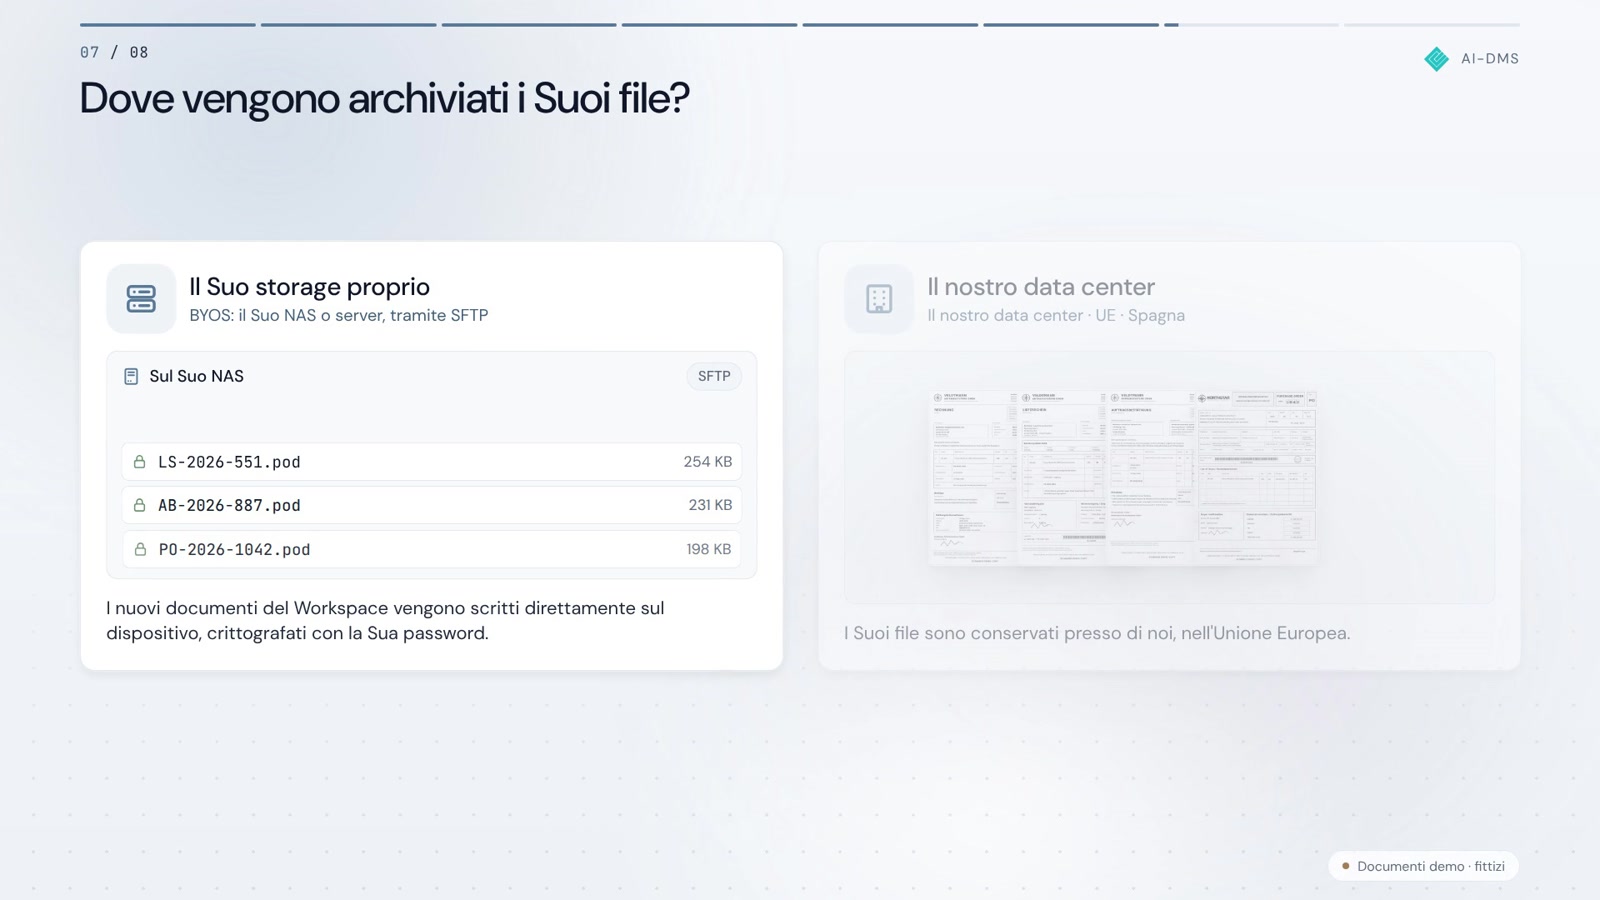This screenshot has width=1600, height=900.
Task: Click the 07 / 08 step counter
Action: (114, 53)
